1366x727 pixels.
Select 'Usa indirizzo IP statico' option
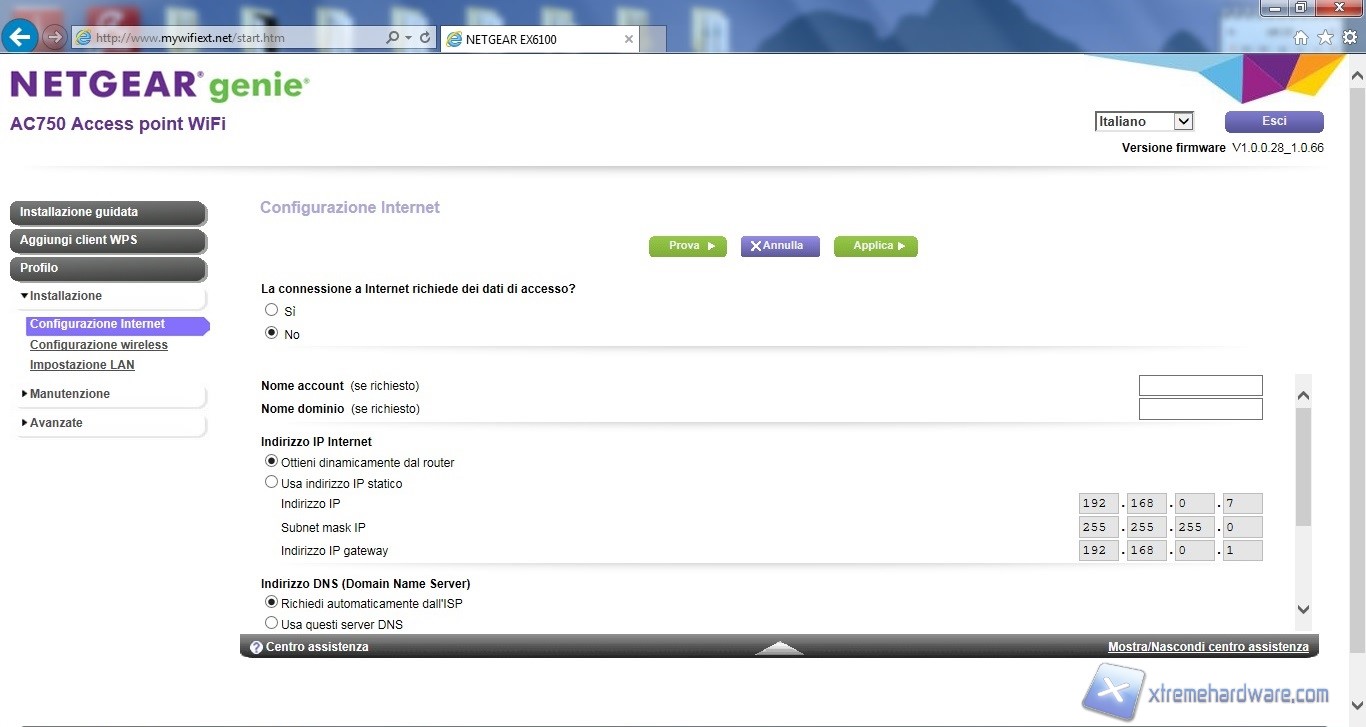[x=271, y=482]
